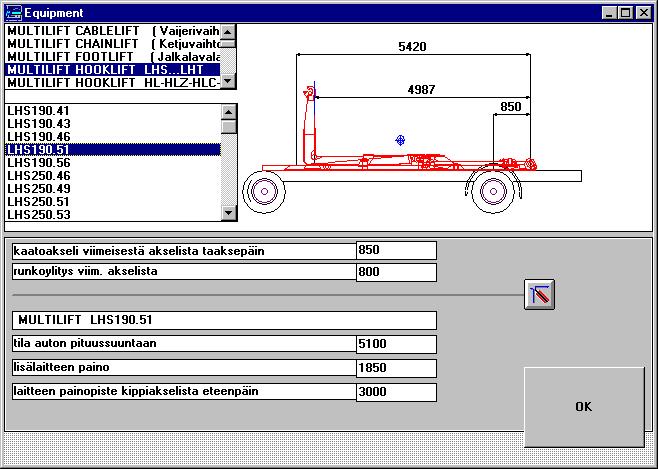The image size is (658, 469).
Task: Click the MULTILIFT LHS190.51 name field
Action: pos(225,320)
